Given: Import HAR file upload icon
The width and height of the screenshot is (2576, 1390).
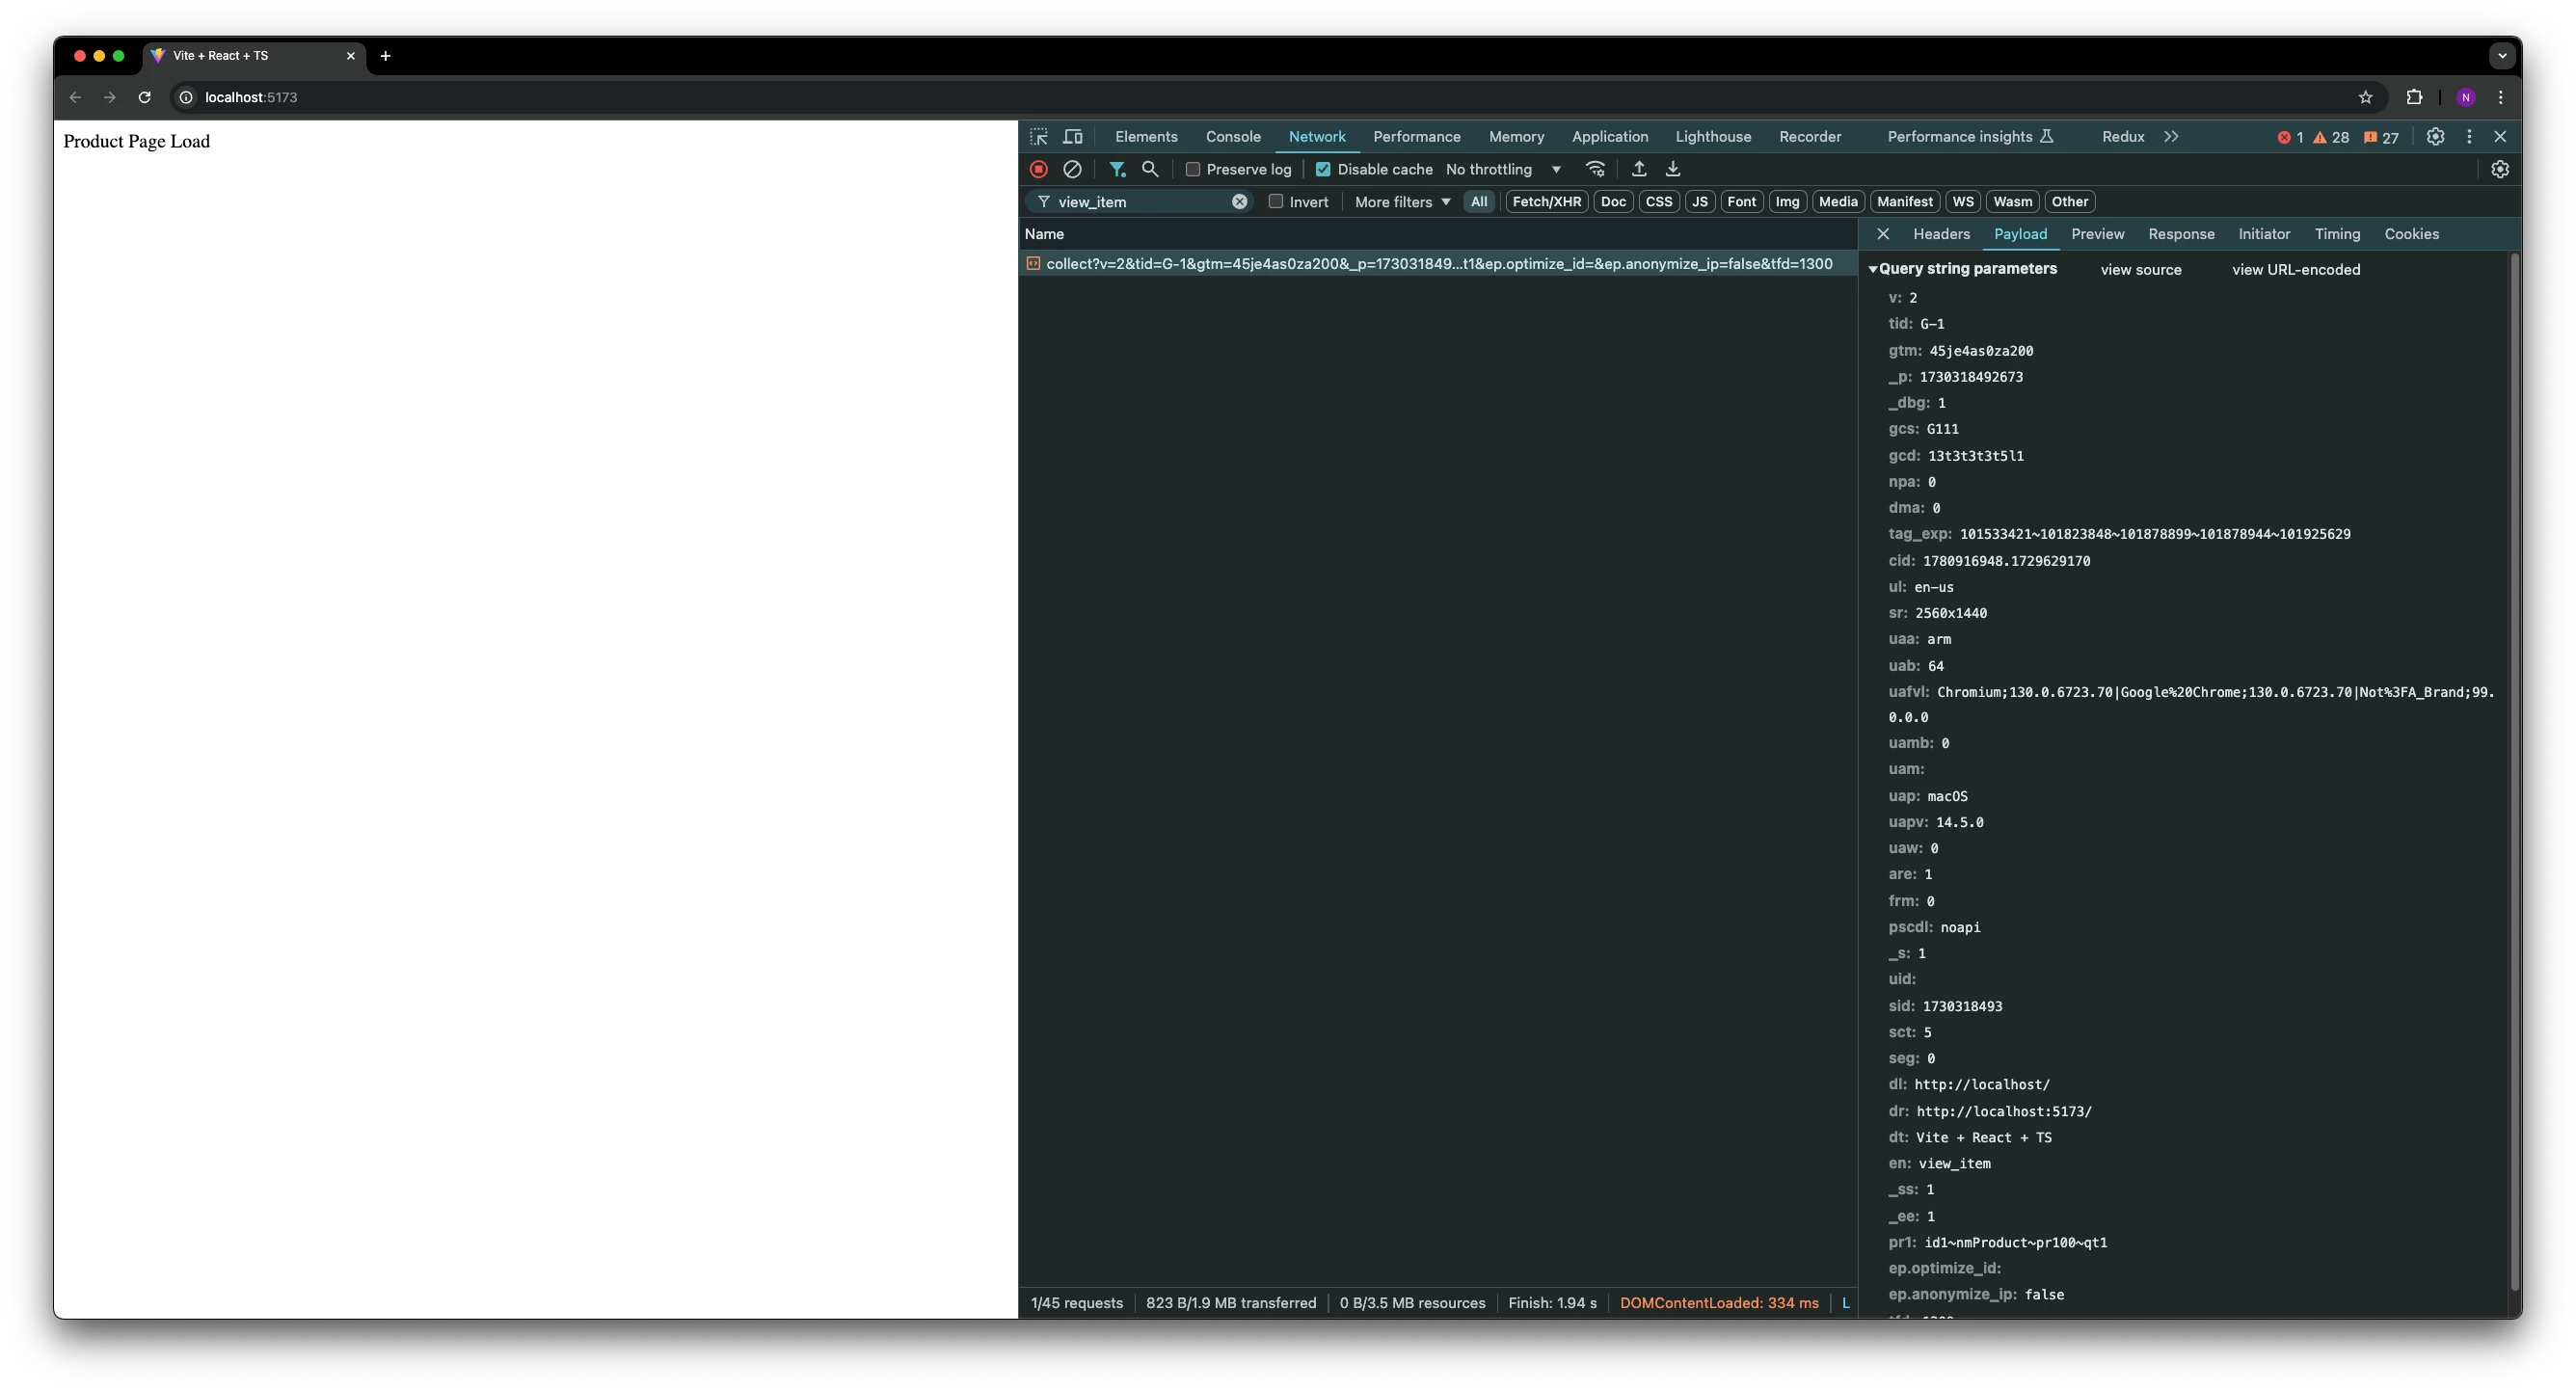Looking at the screenshot, I should point(1639,170).
